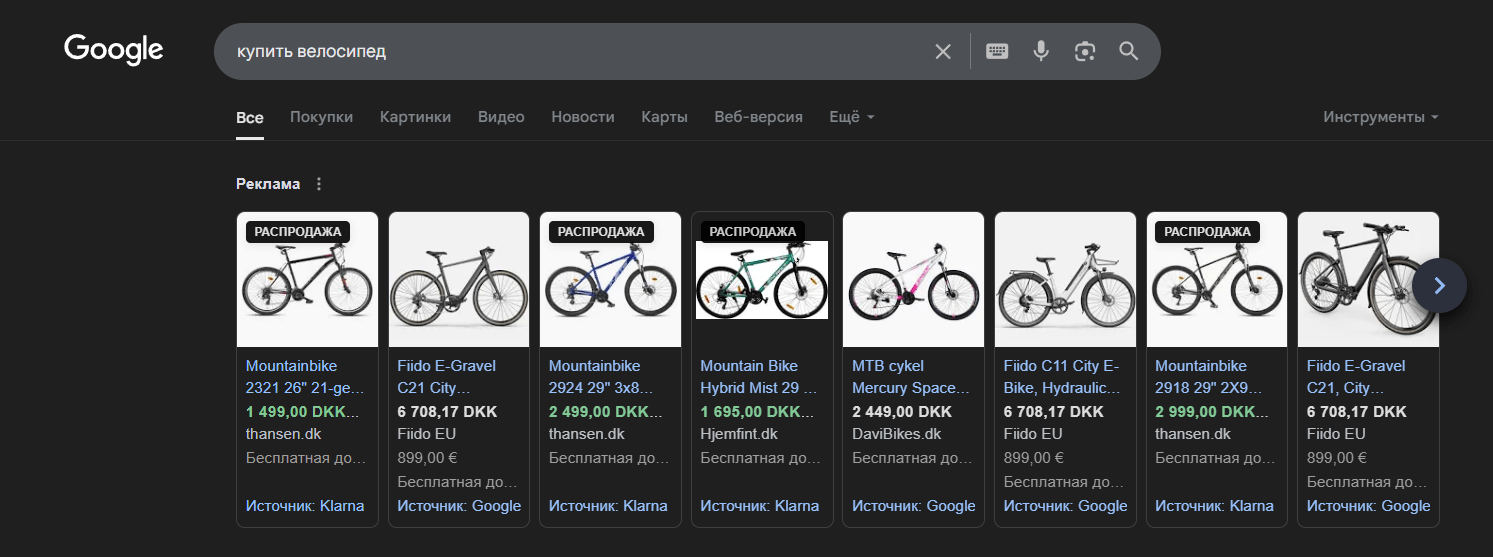Click the blue Mountainbike 2924 thumbnail
This screenshot has height=557, width=1493.
point(610,285)
